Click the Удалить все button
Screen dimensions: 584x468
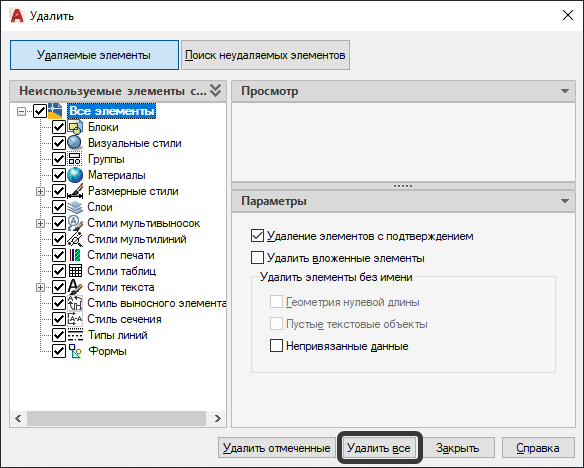click(x=379, y=448)
